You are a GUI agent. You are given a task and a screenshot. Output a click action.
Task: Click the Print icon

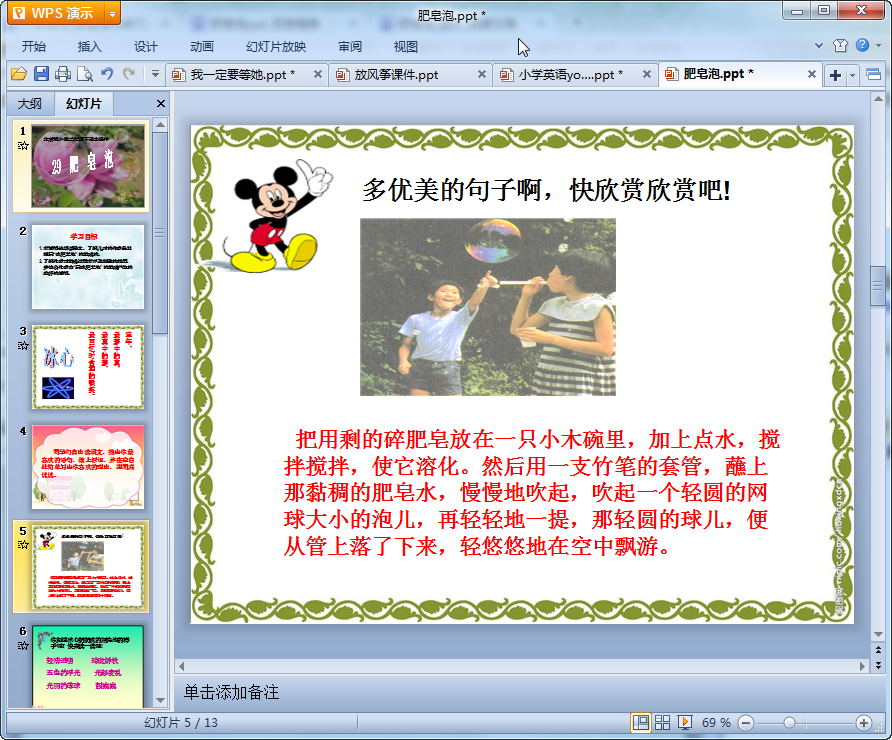coord(63,74)
